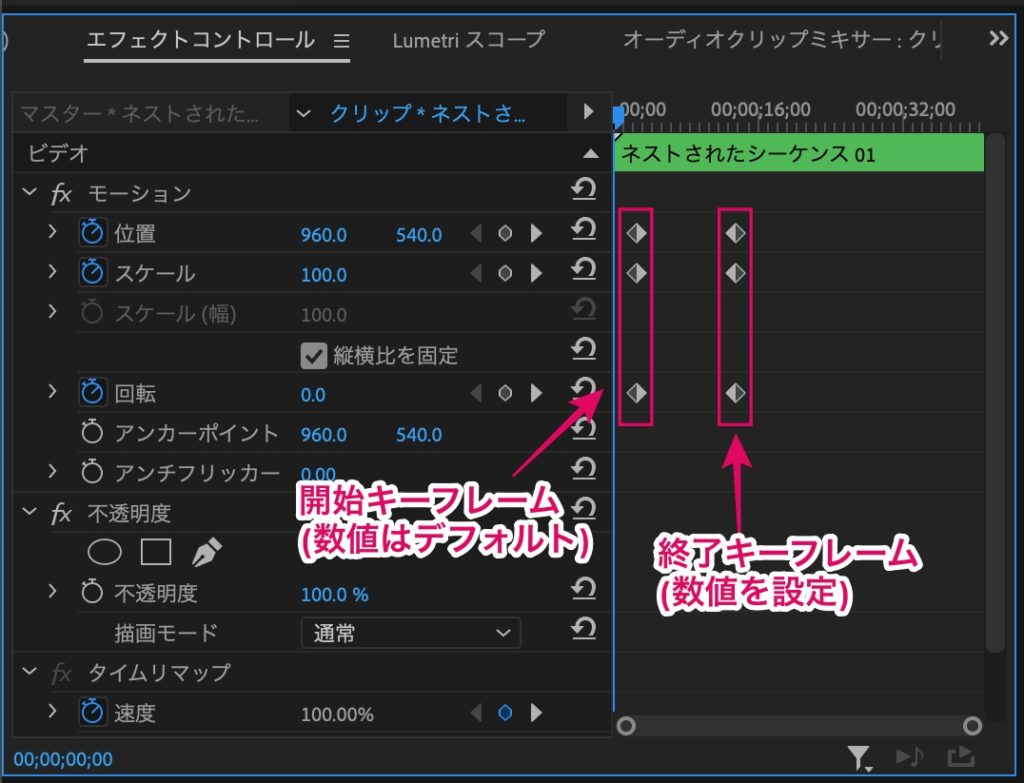Toggle animation stopwatch for アンカーポイント
This screenshot has height=783, width=1024.
pos(92,432)
